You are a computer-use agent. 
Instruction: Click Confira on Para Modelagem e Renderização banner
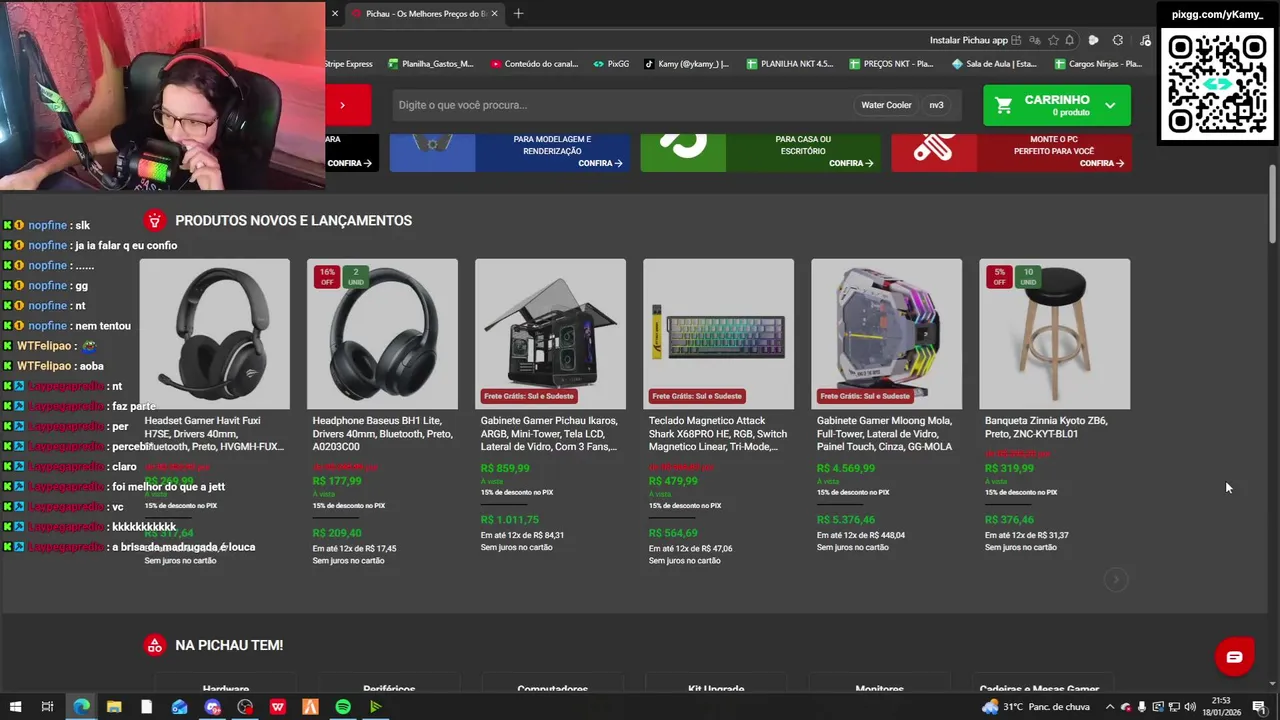tap(600, 163)
